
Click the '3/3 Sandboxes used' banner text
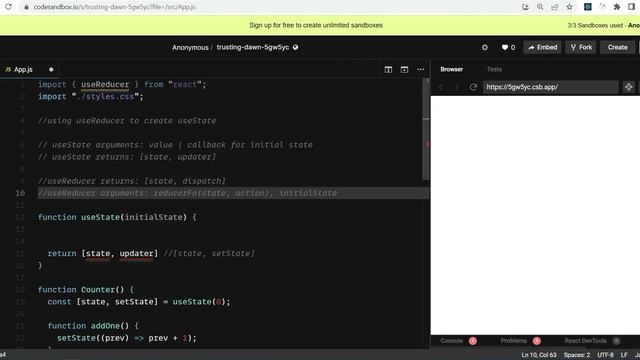[x=595, y=25]
